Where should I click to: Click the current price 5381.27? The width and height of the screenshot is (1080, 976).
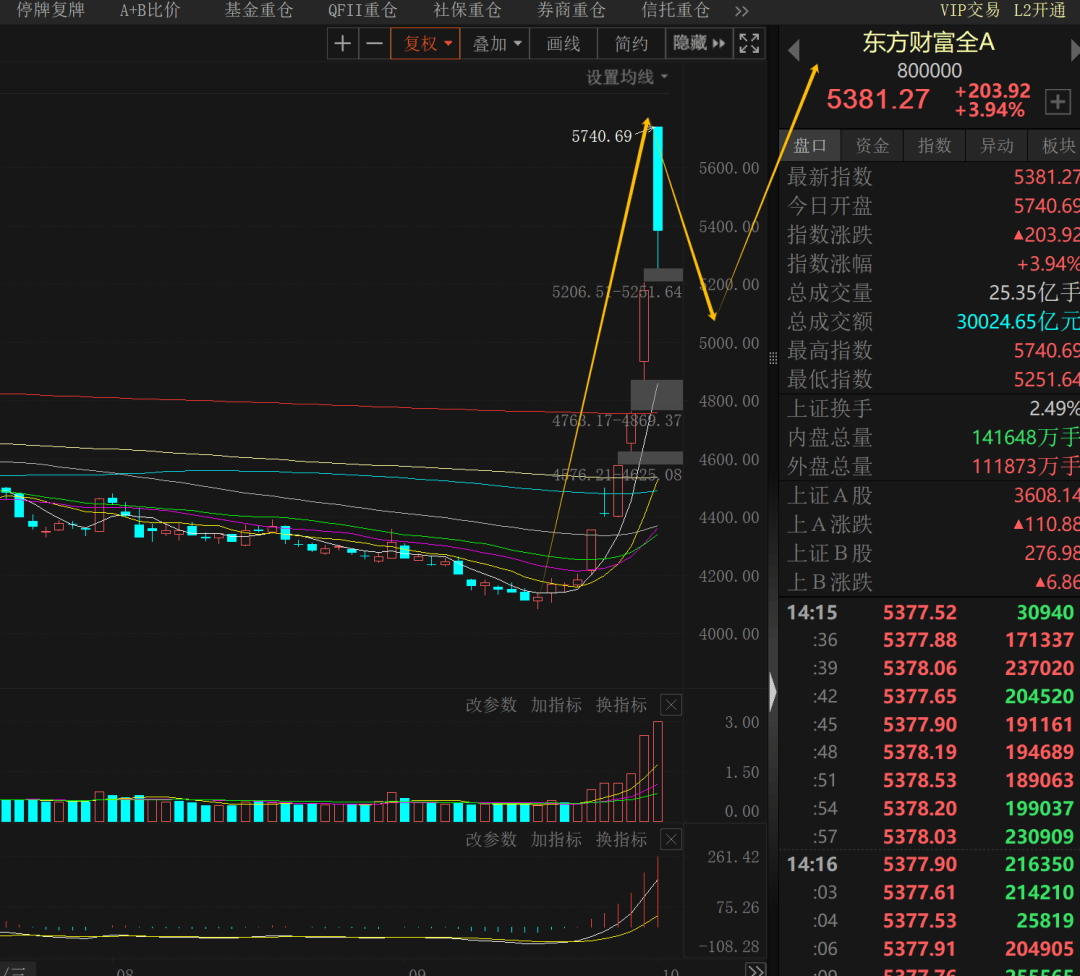(878, 100)
